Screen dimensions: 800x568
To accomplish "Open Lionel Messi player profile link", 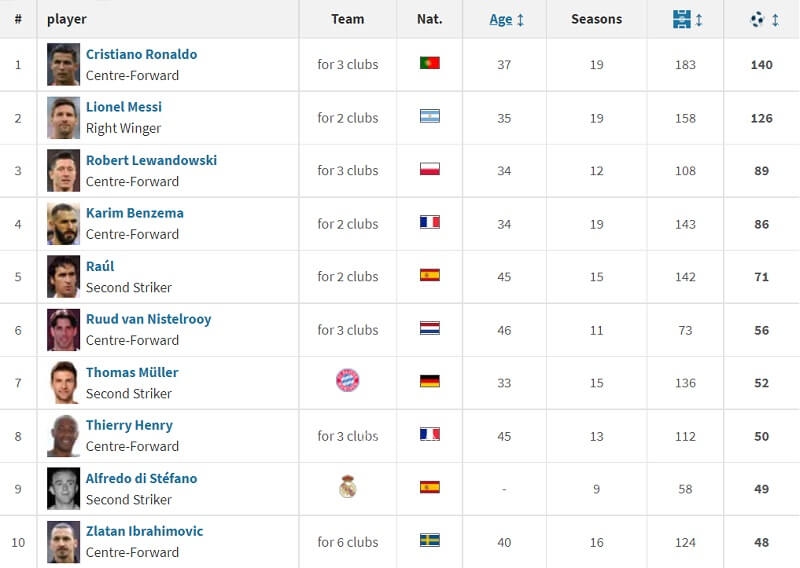I will pos(124,107).
